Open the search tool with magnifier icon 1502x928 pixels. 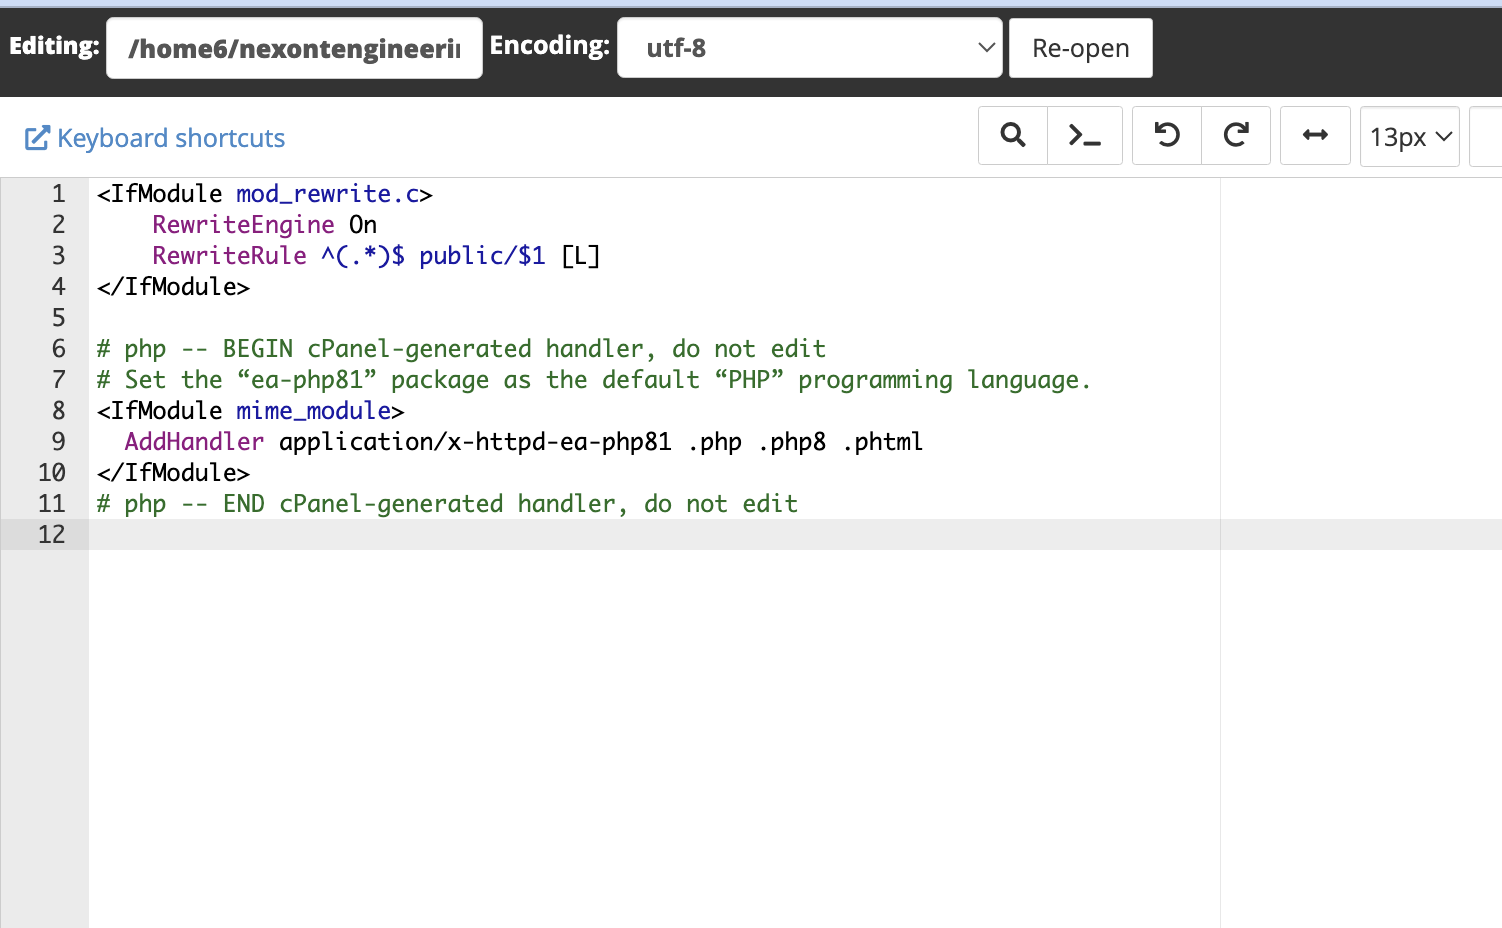point(1013,135)
